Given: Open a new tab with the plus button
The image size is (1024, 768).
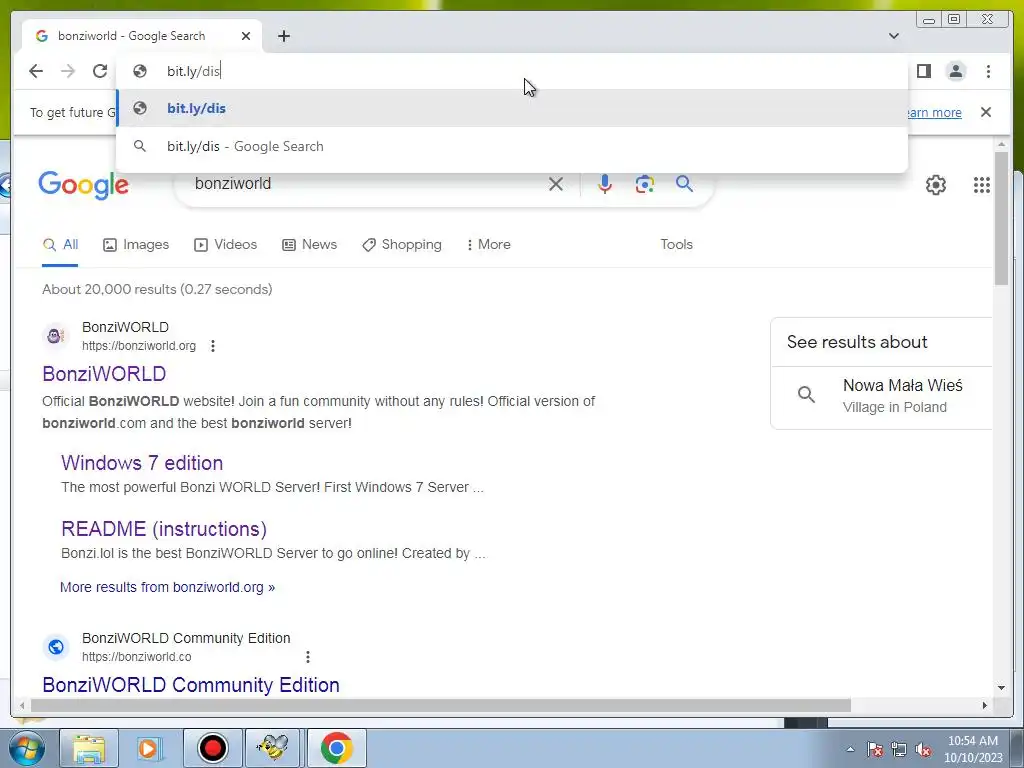Looking at the screenshot, I should [x=283, y=36].
